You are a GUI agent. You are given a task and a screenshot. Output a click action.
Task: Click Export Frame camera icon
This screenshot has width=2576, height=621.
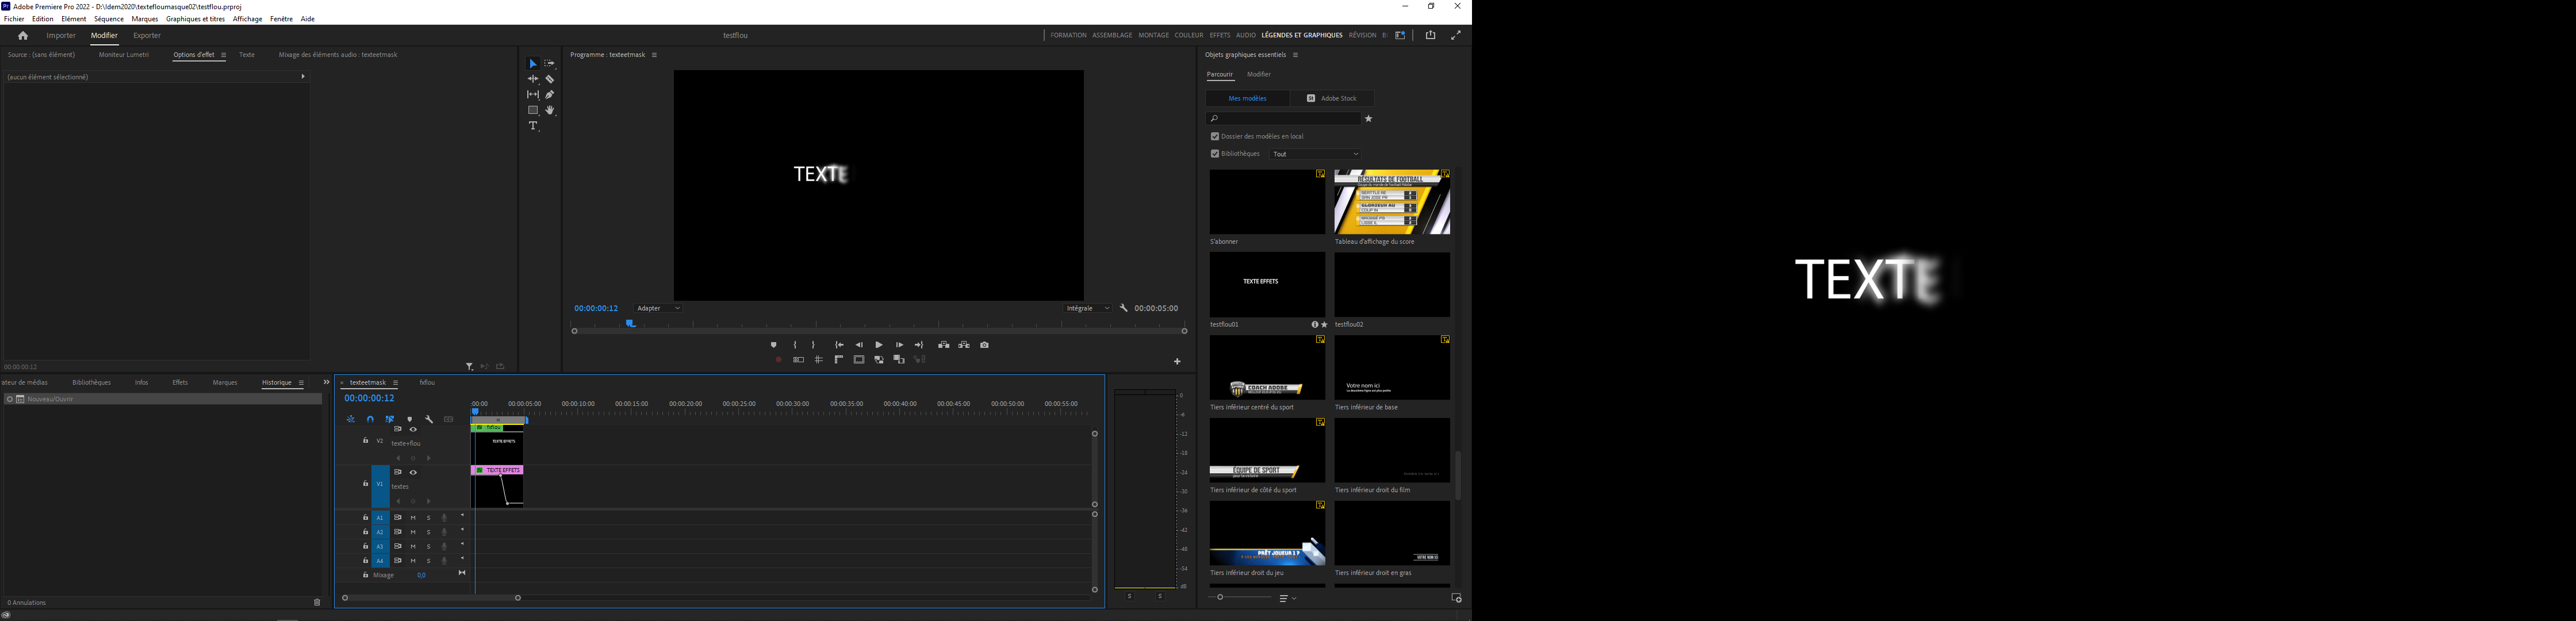984,345
